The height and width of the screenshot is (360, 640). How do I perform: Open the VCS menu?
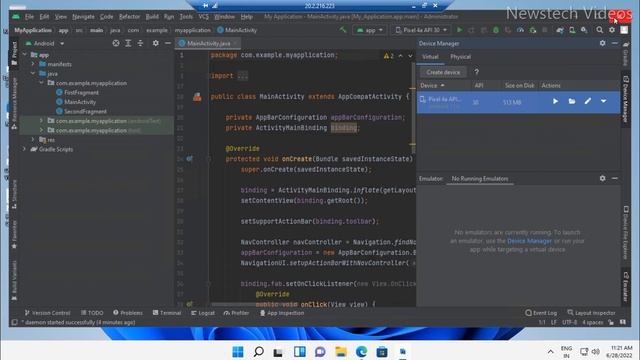204,17
